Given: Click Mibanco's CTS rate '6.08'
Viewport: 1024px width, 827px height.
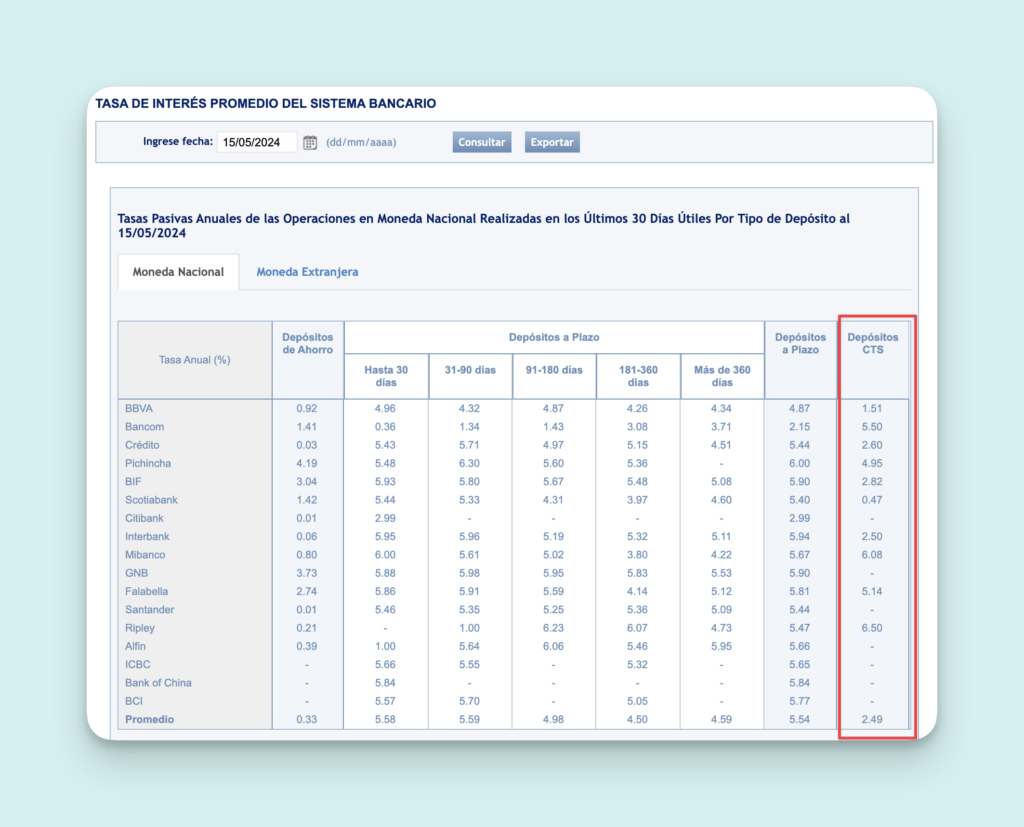Looking at the screenshot, I should click(872, 555).
